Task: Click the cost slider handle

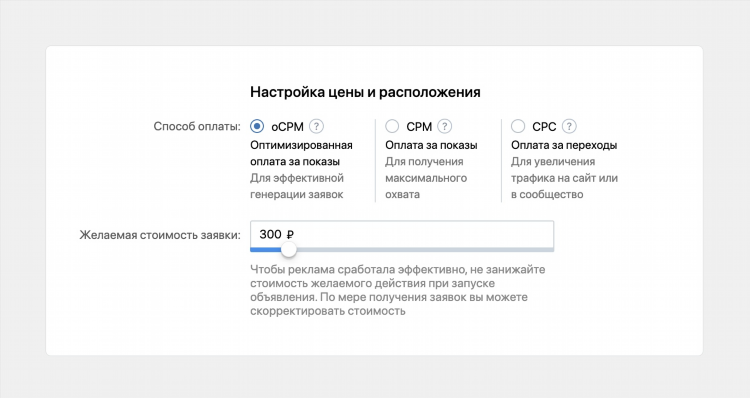Action: (288, 249)
